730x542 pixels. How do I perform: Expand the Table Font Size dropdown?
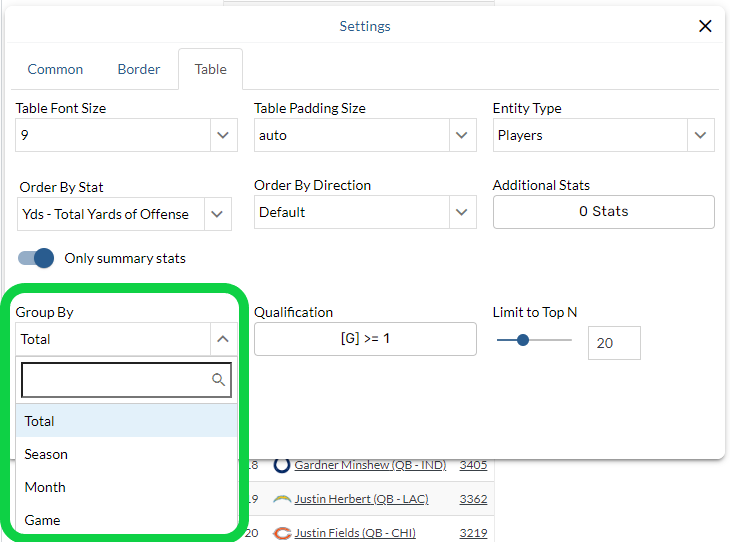[222, 135]
